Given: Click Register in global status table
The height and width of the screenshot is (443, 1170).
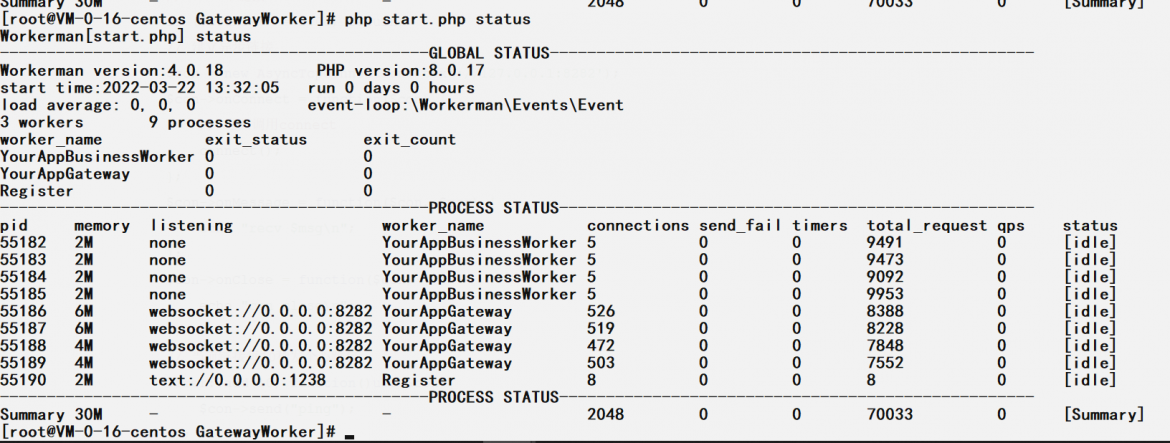Looking at the screenshot, I should click(37, 191).
